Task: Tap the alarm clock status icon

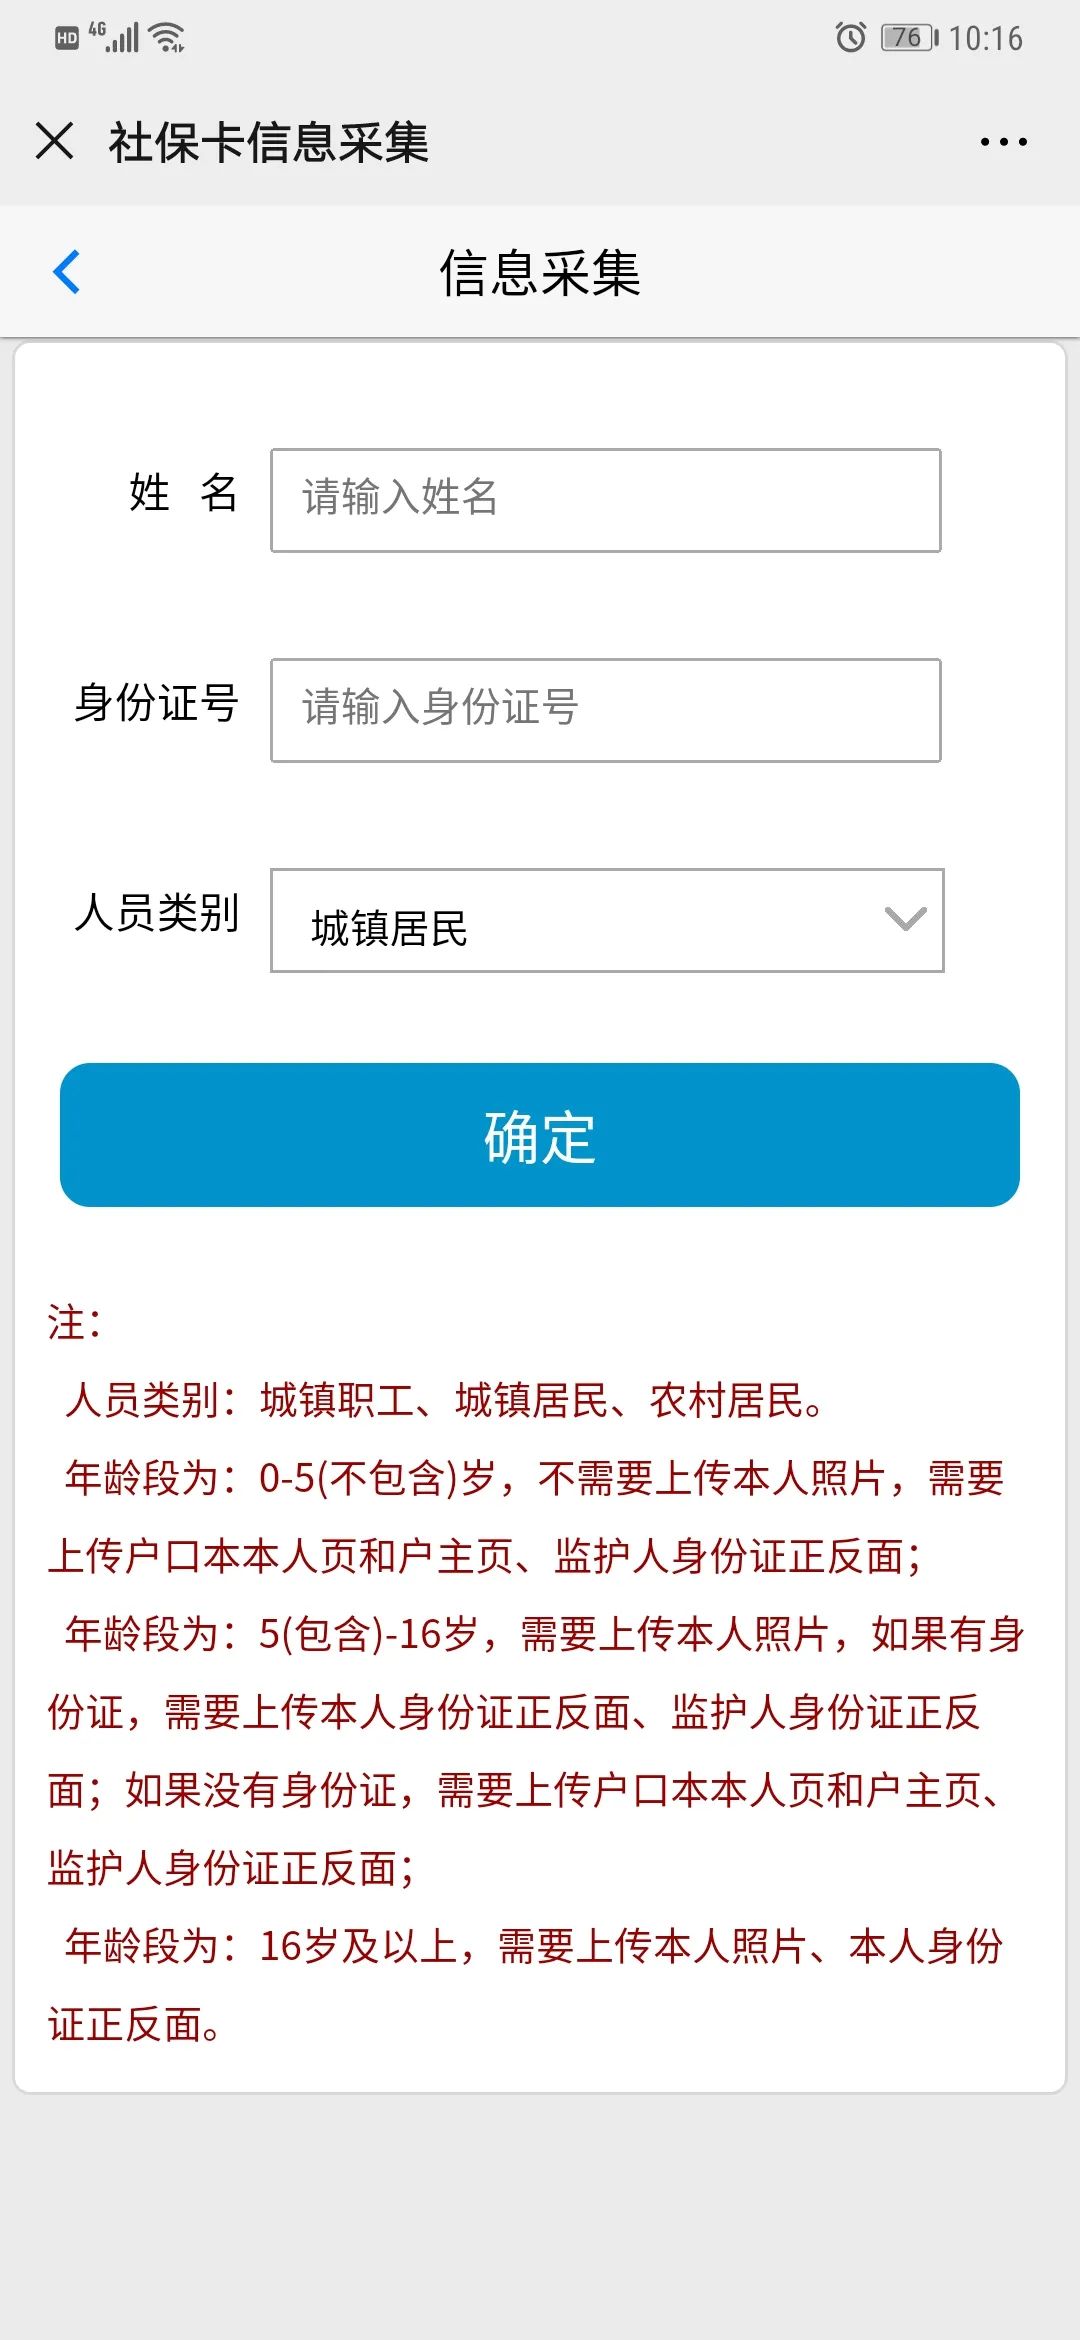Action: [850, 38]
